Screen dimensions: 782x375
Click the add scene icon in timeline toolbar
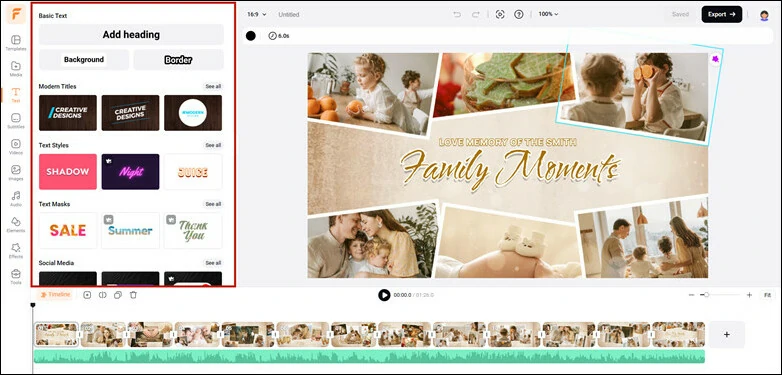87,295
